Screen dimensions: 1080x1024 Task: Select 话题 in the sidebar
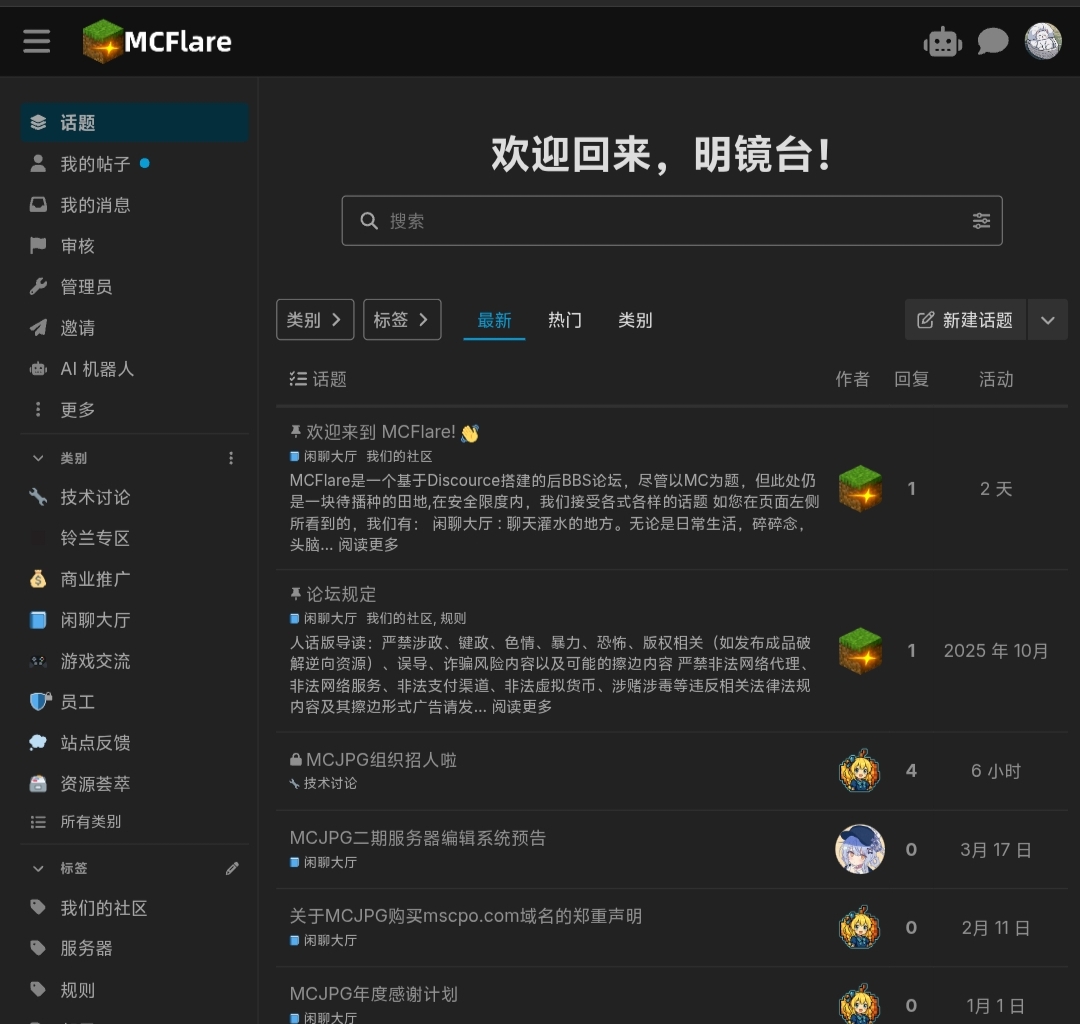(x=134, y=123)
